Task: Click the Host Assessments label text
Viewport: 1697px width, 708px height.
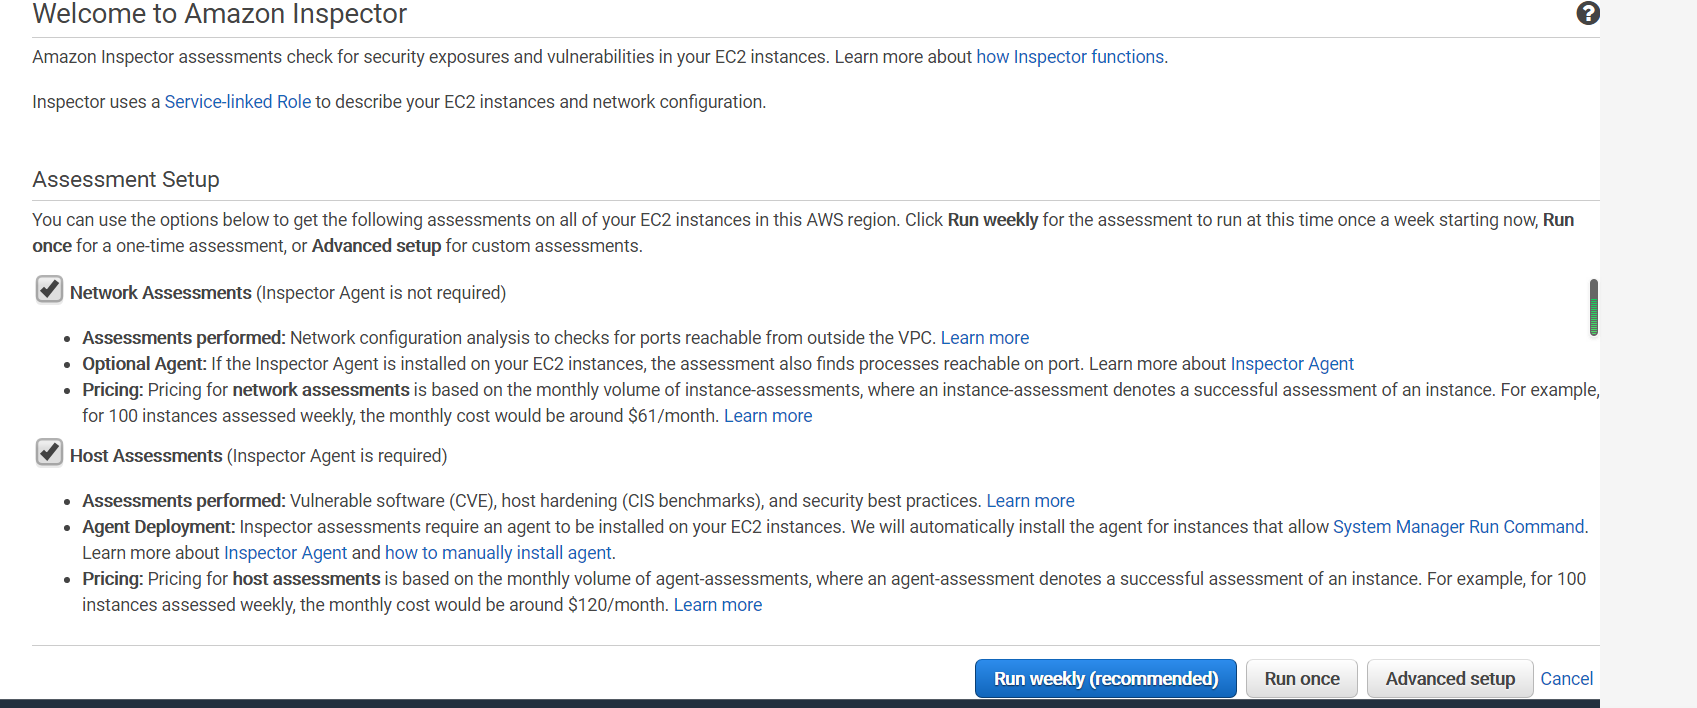Action: pos(146,456)
